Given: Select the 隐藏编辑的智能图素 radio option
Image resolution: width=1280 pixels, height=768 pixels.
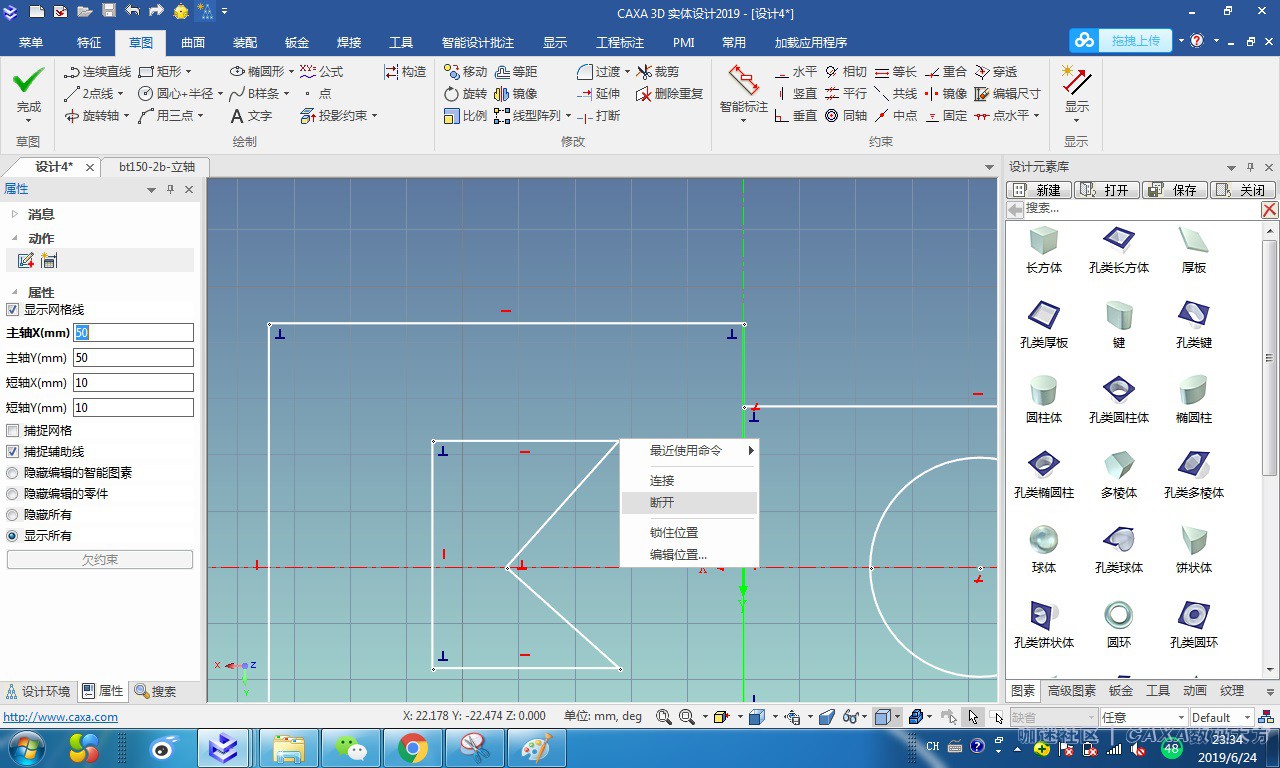Looking at the screenshot, I should point(13,473).
